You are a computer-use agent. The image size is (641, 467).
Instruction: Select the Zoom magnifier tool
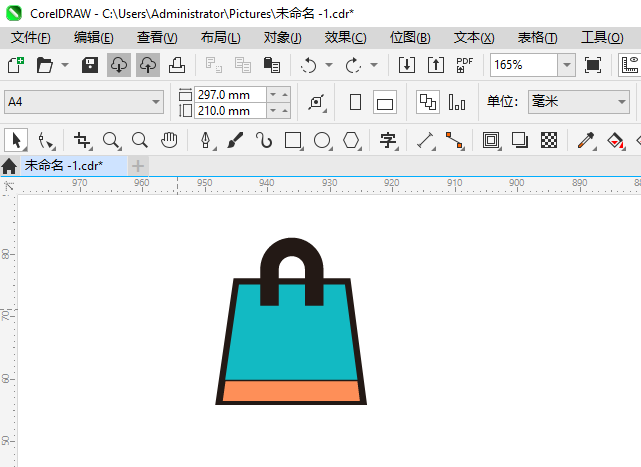(111, 140)
